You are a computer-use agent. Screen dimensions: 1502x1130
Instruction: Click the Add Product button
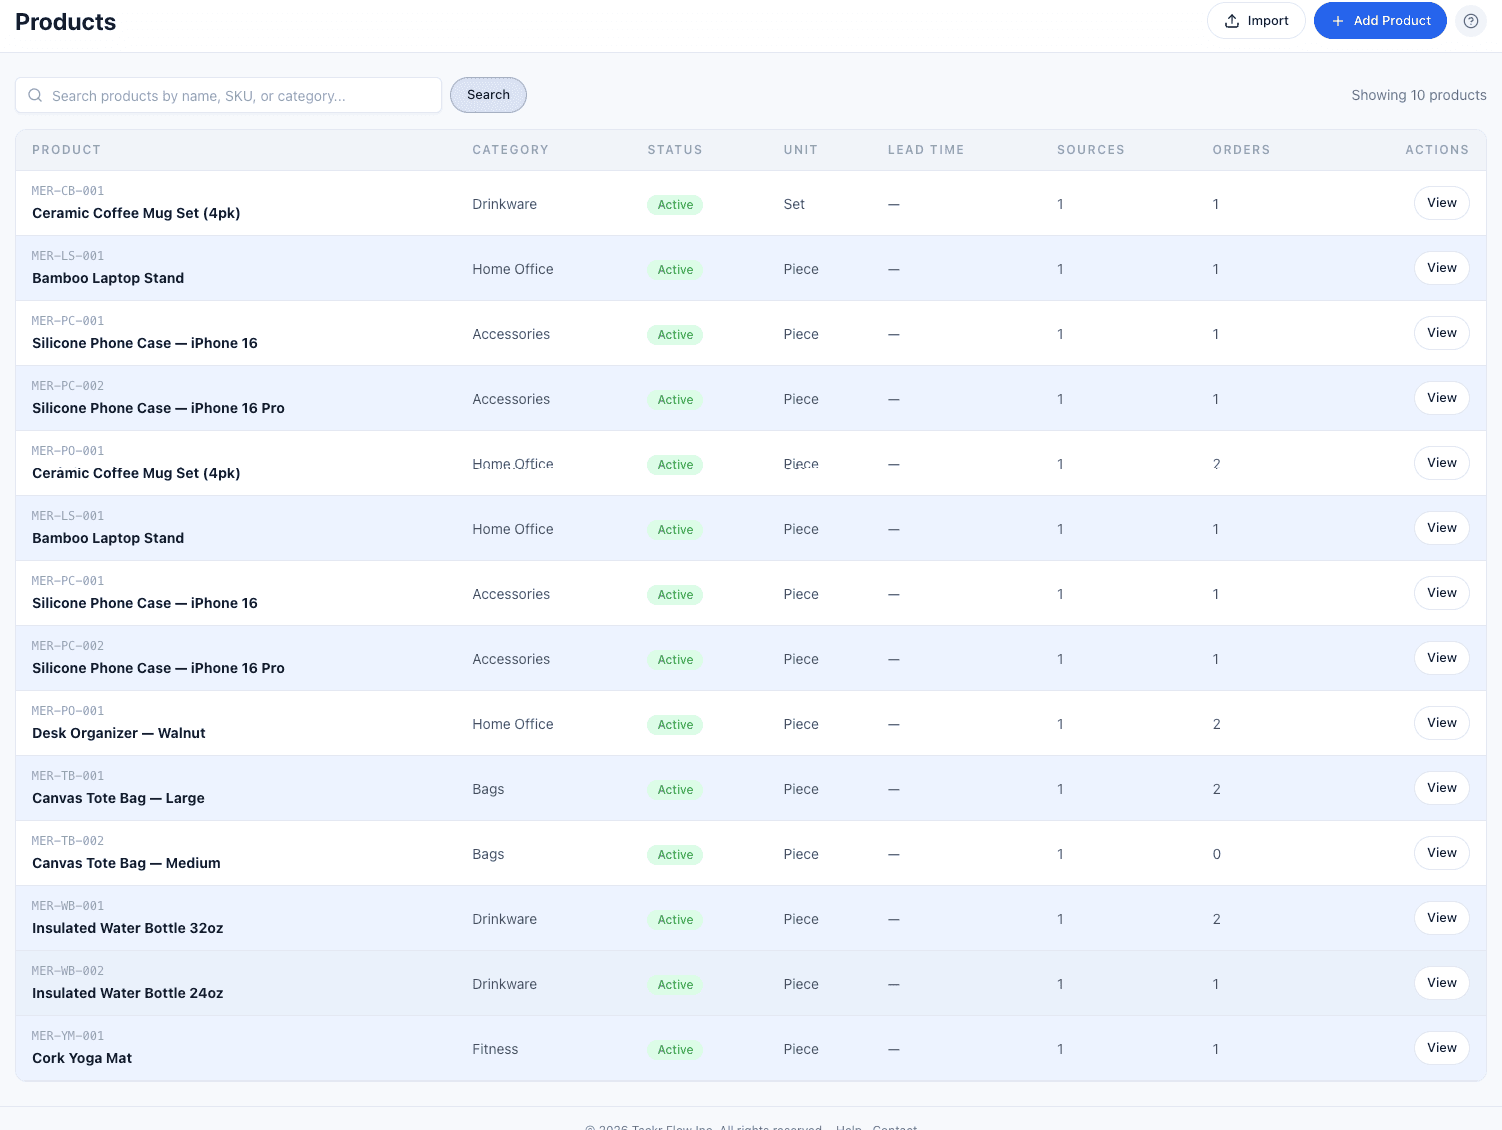point(1380,20)
